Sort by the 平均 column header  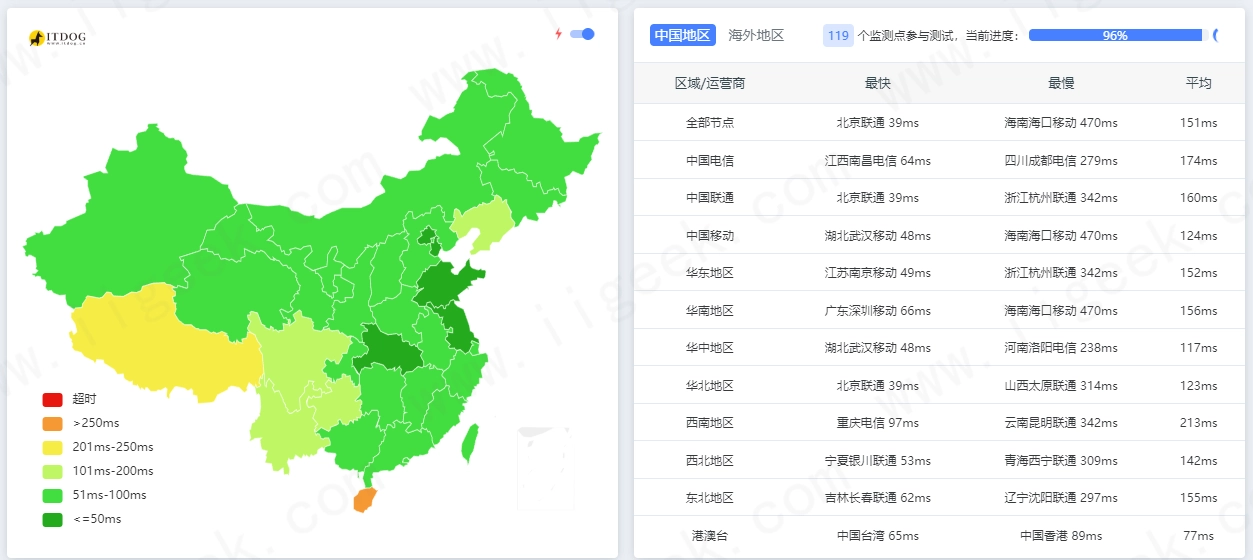(x=1198, y=83)
